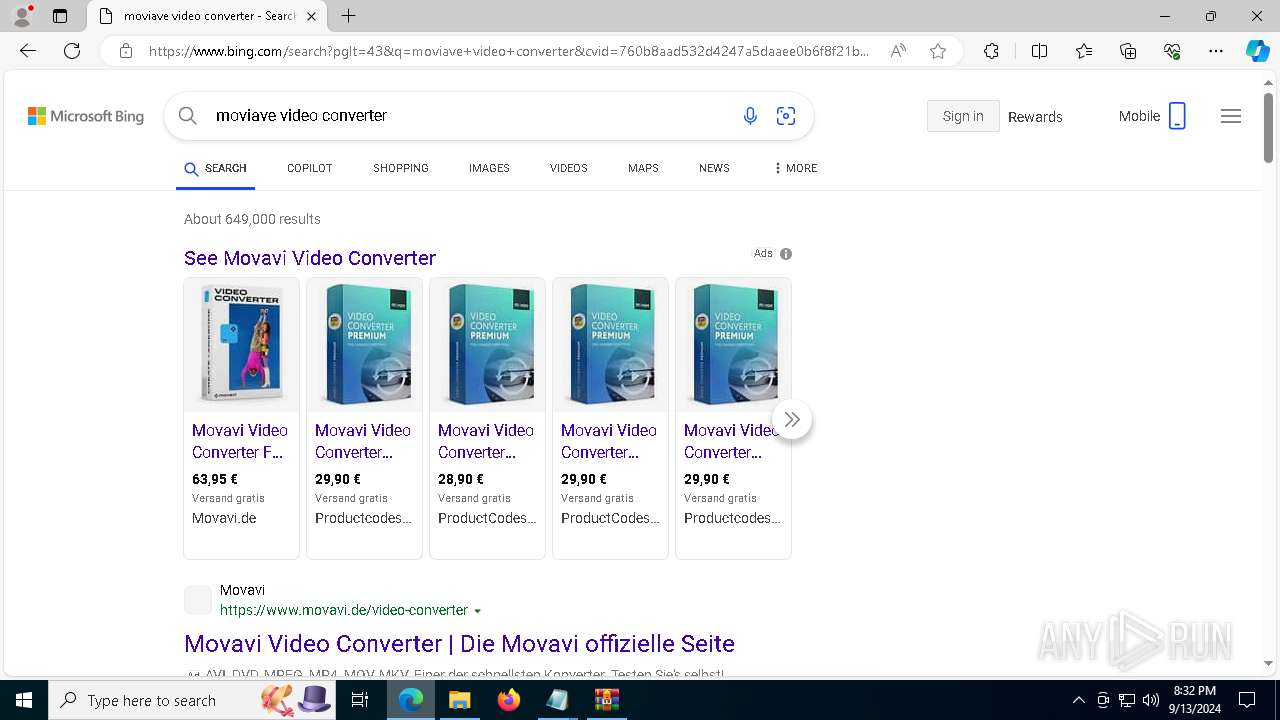Screen dimensions: 1280x720
Task: Refresh the page with reload icon
Action: point(72,51)
